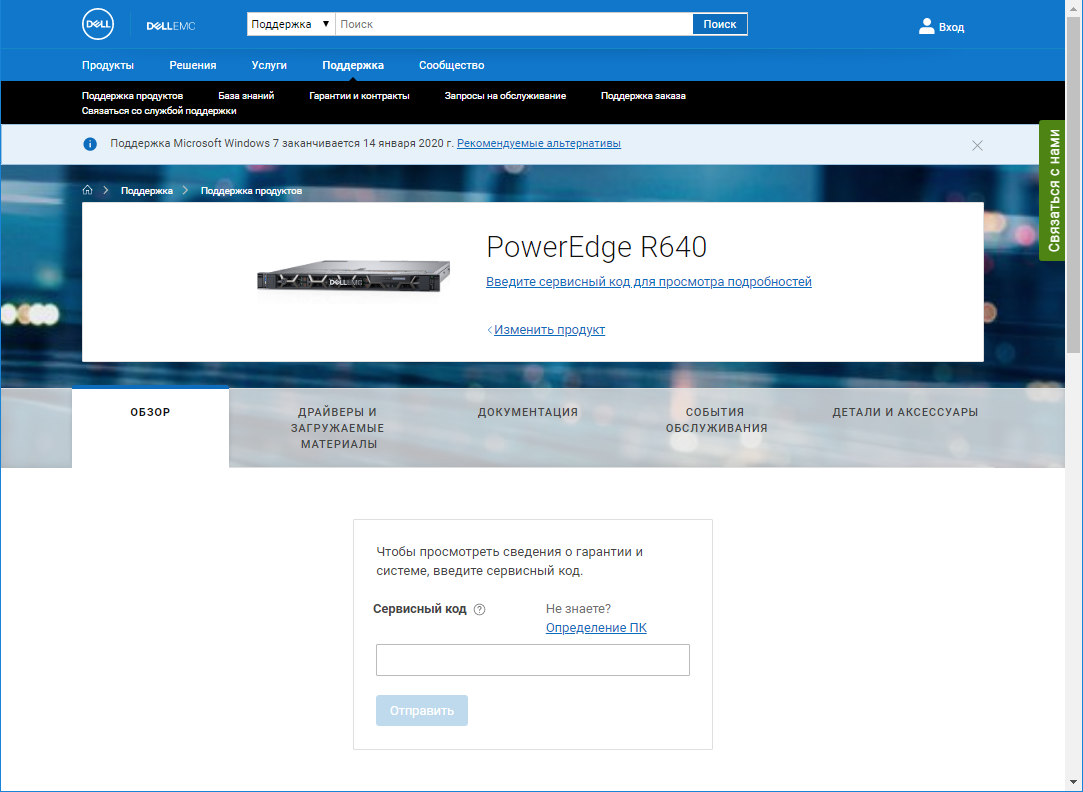Click the PowerEdge R640 heading
The width and height of the screenshot is (1083, 792).
point(597,247)
